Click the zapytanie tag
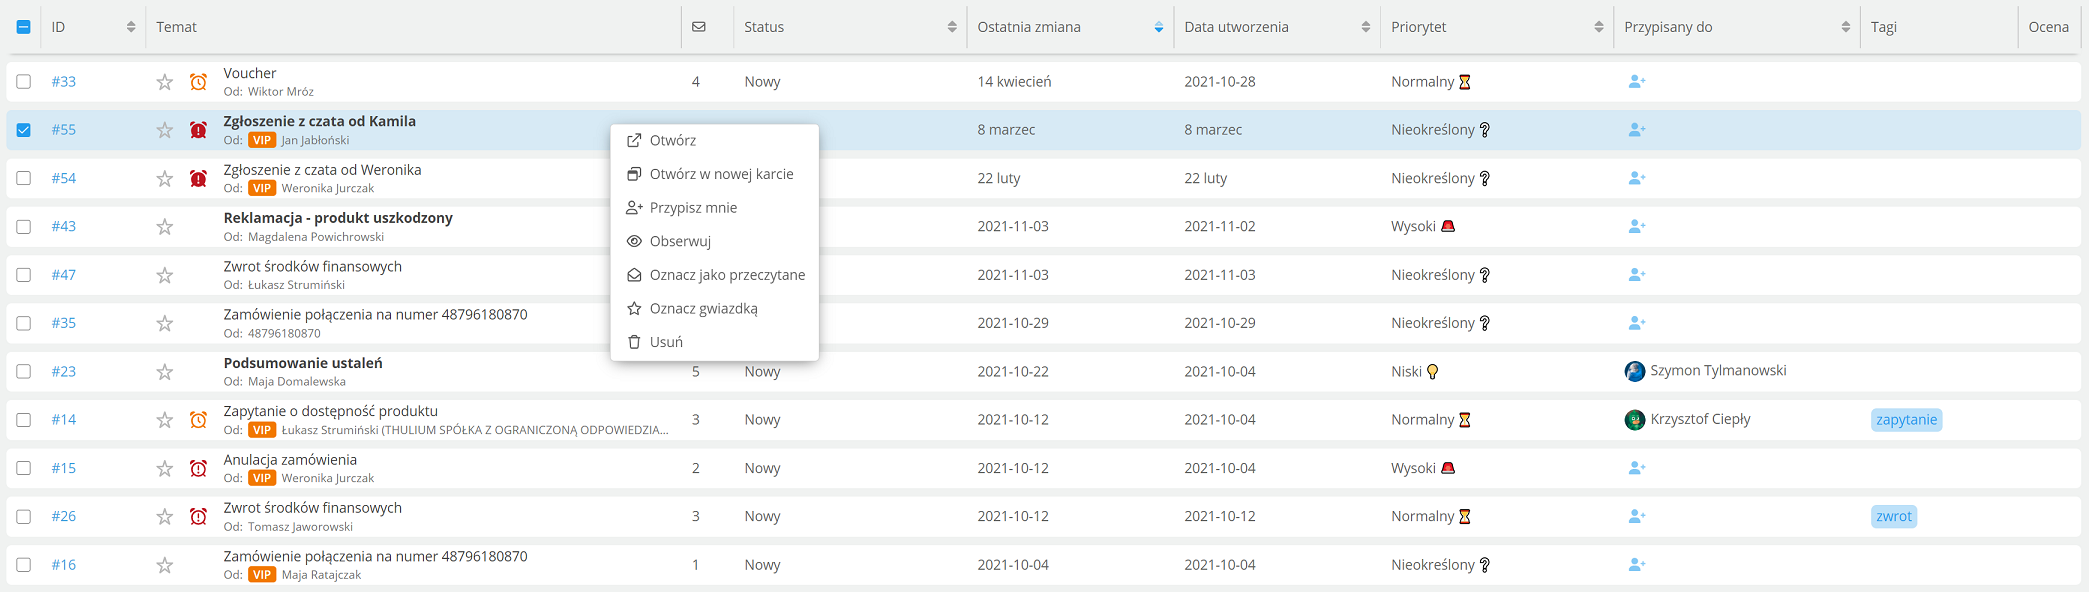This screenshot has width=2089, height=592. (x=1906, y=420)
